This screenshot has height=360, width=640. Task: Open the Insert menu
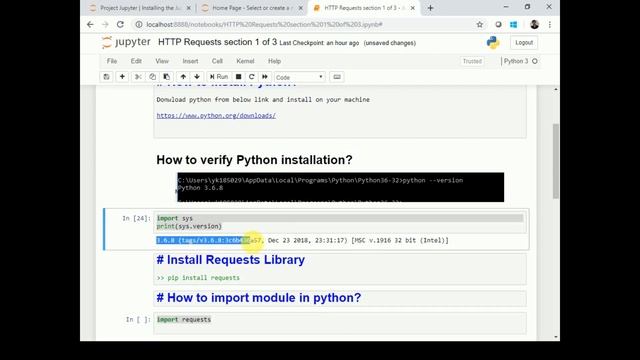click(190, 61)
